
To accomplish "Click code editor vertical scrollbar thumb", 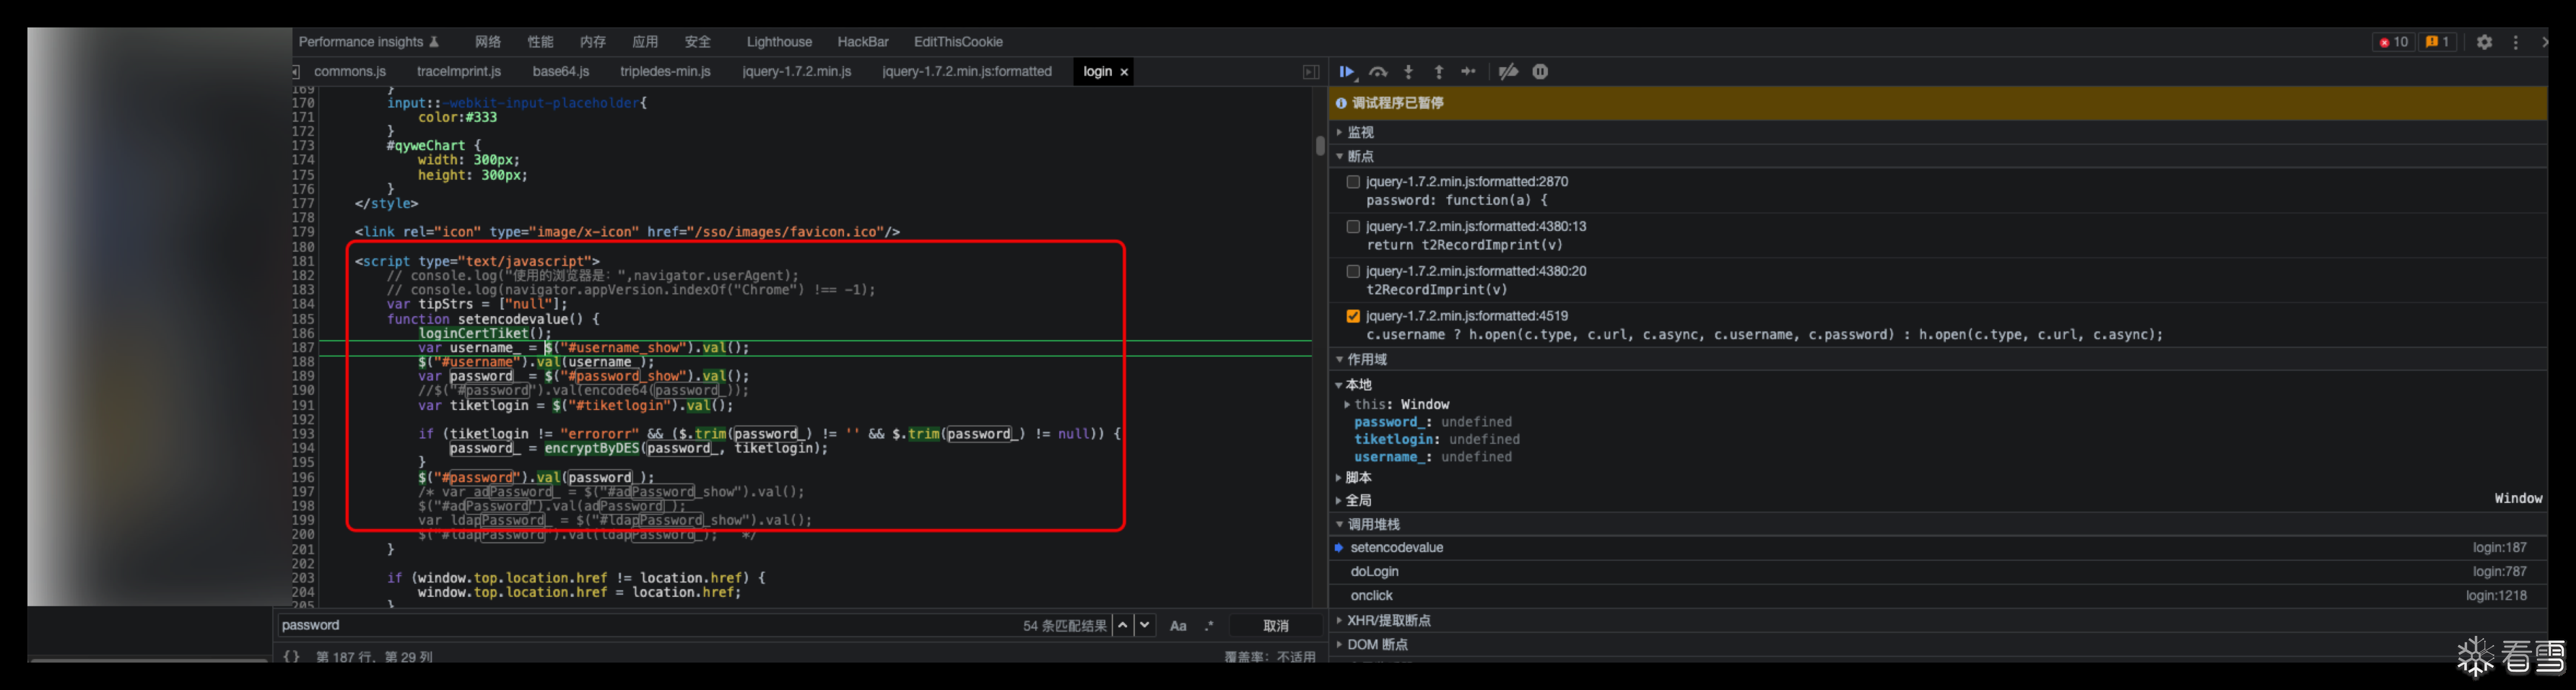I will [1320, 146].
